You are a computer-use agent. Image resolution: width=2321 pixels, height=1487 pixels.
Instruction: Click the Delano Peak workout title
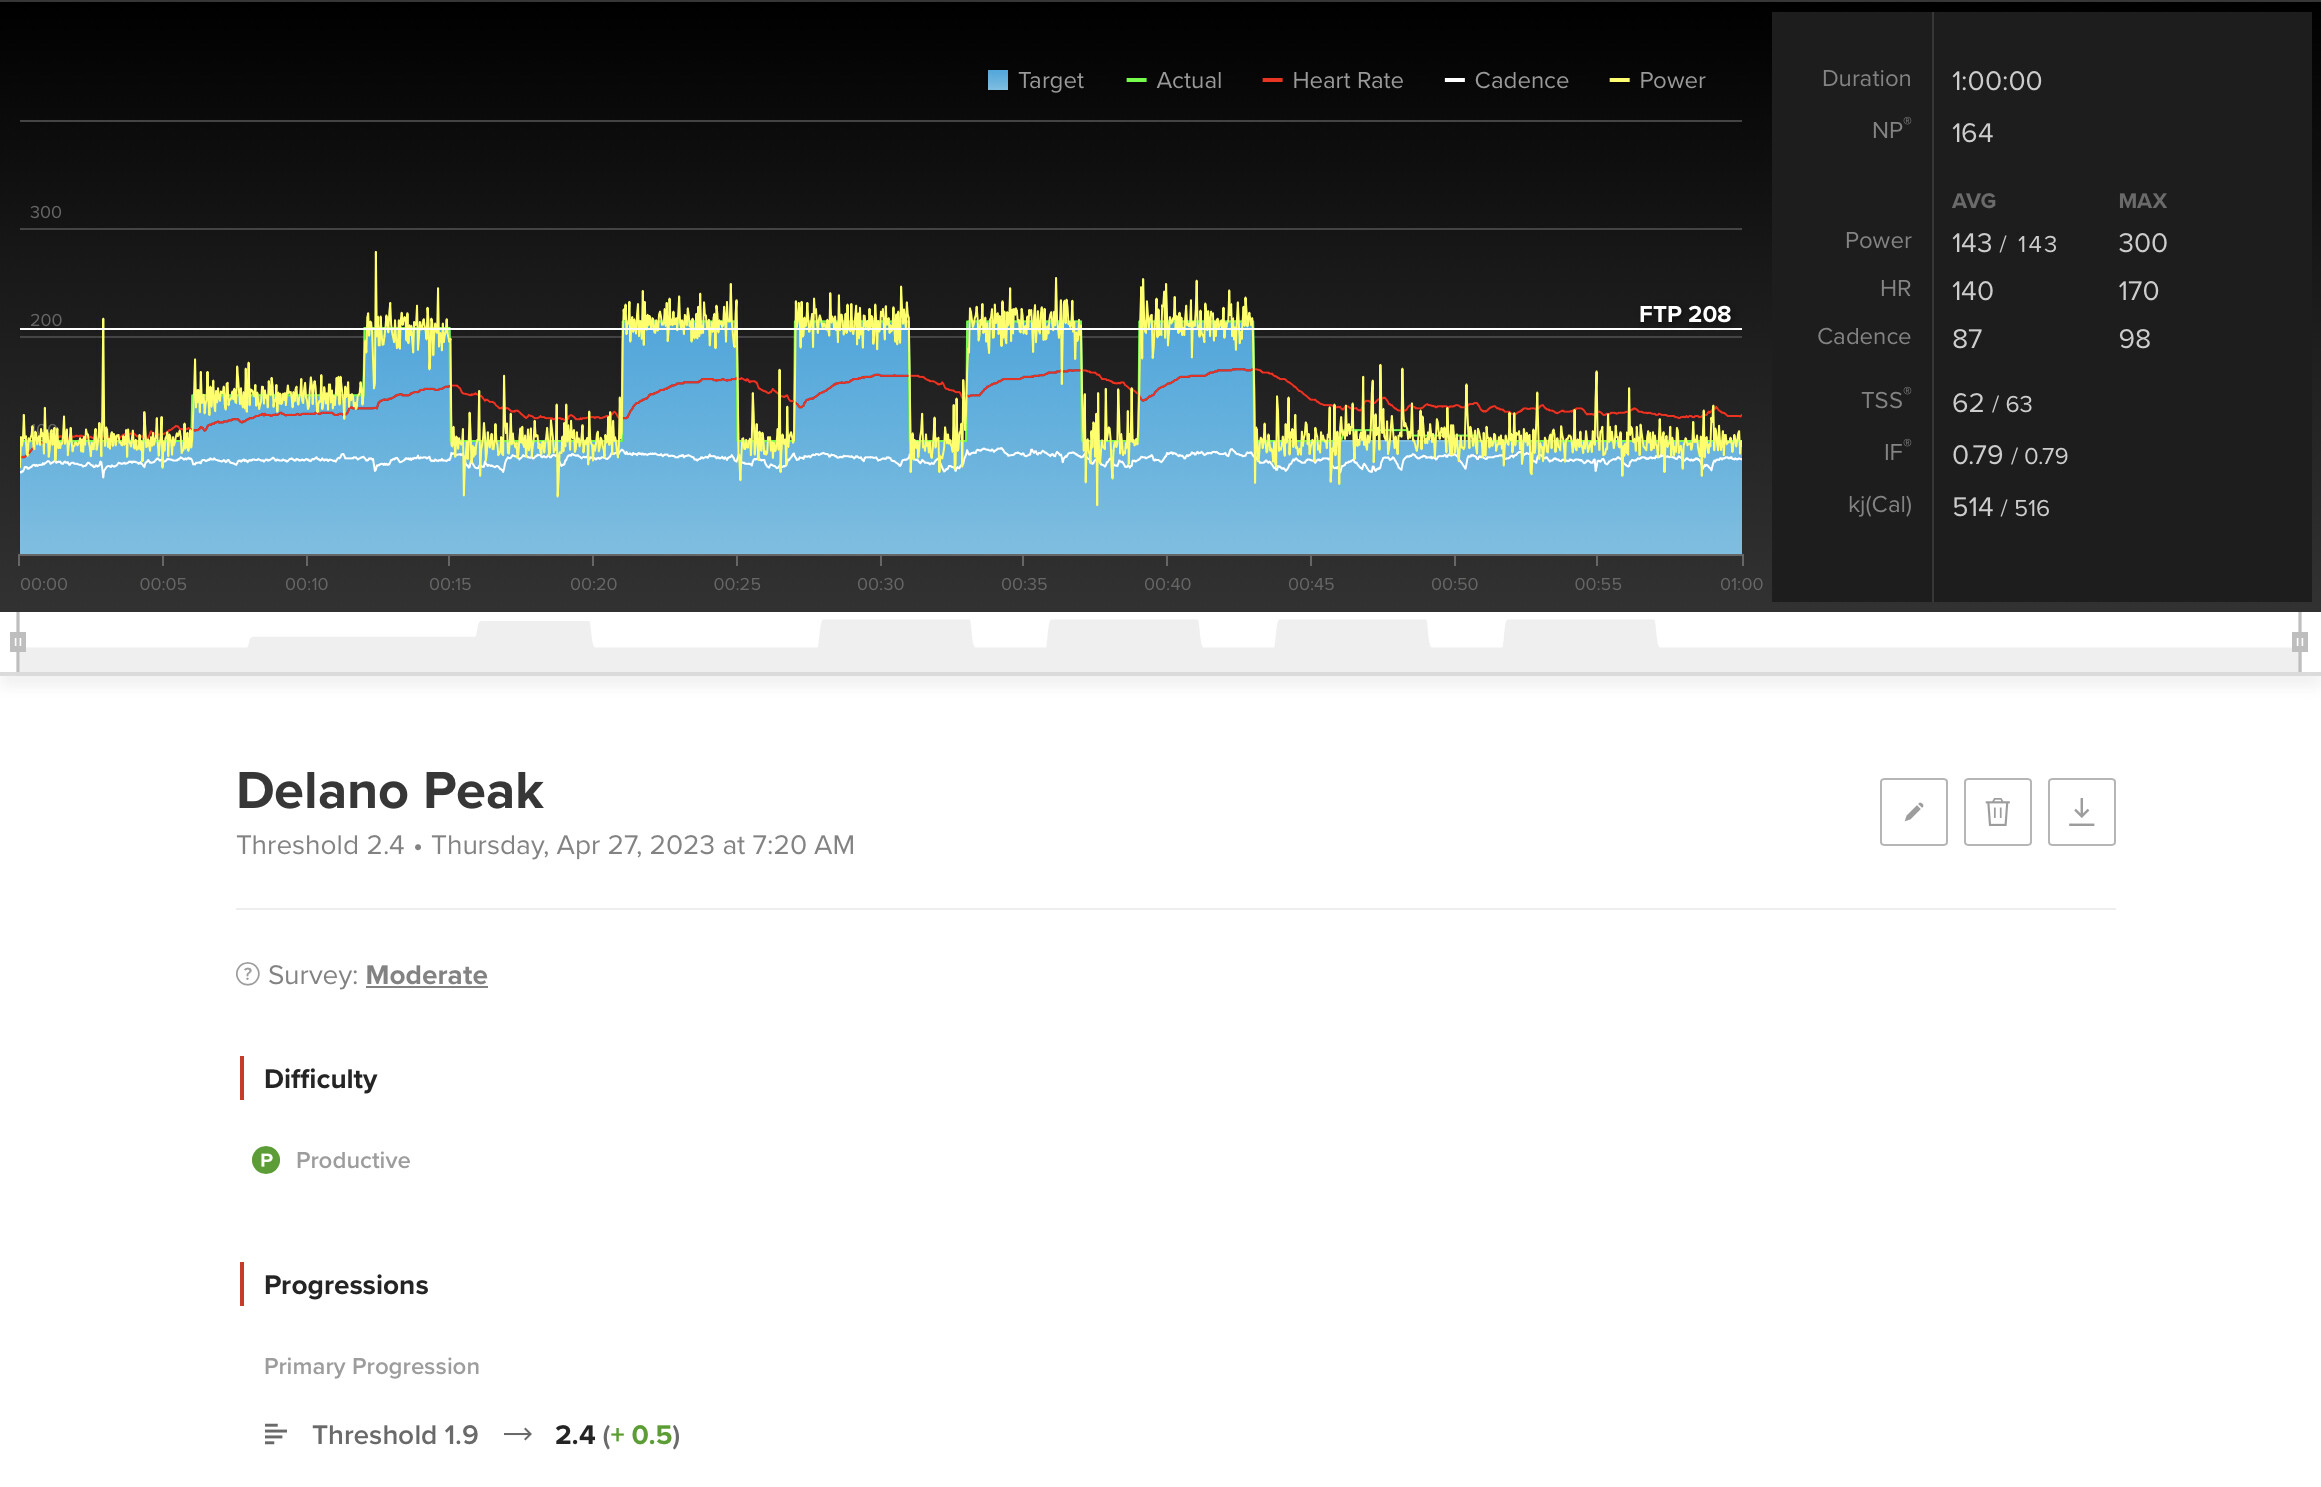[389, 791]
